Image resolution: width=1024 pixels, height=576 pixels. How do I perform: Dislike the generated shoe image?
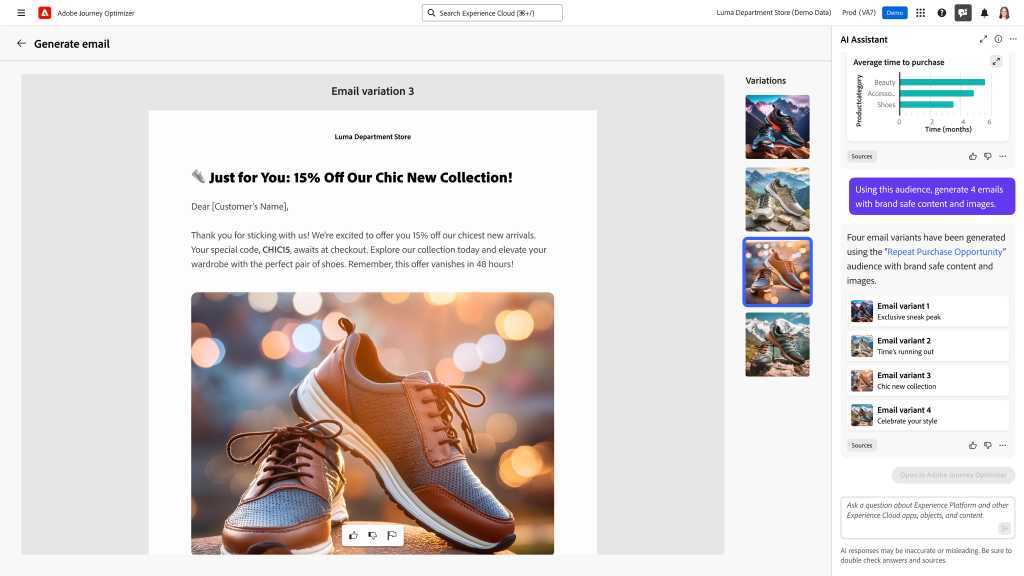372,536
